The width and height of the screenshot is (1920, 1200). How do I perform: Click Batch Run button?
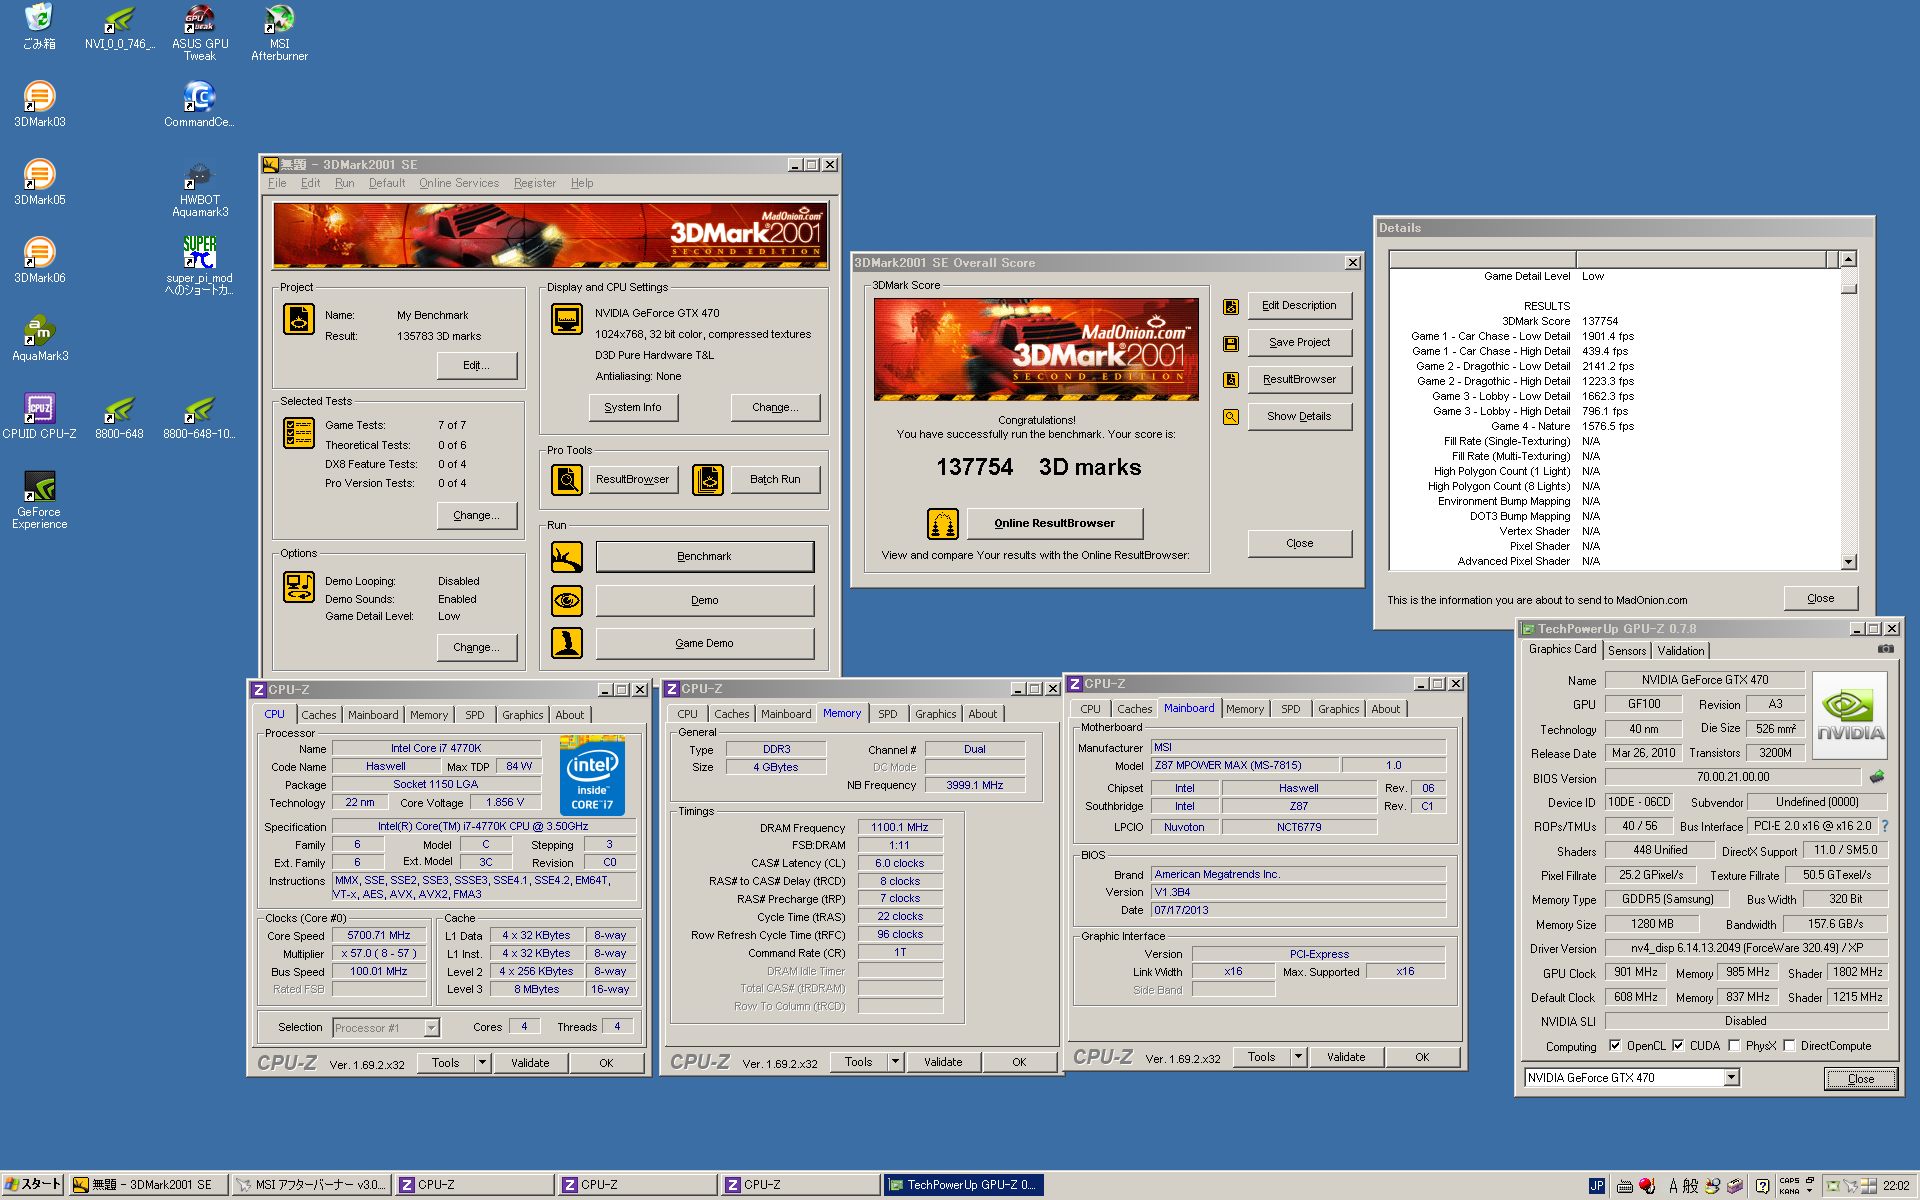click(775, 479)
